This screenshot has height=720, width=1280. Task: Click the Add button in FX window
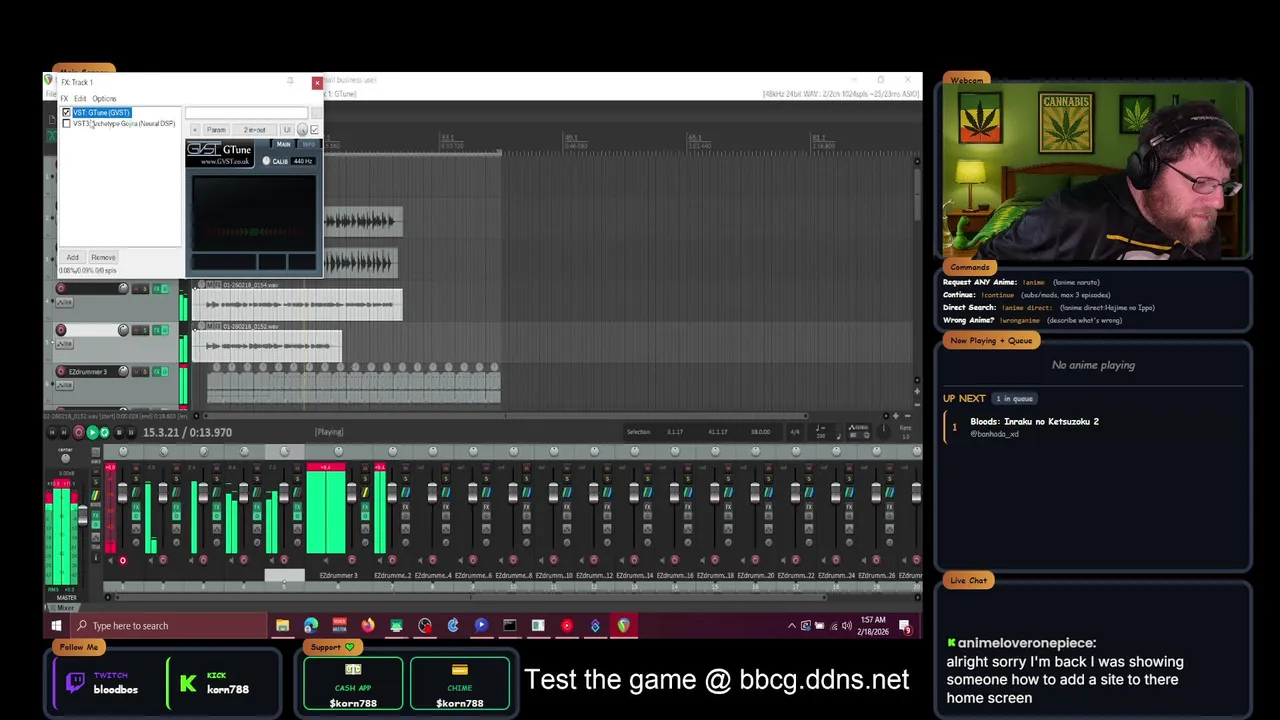(72, 258)
